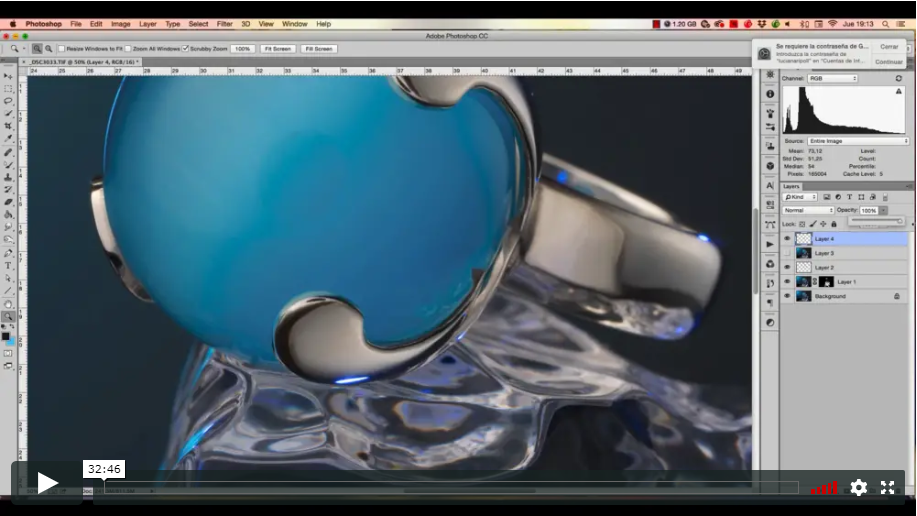Select the Zoom tool in toolbox
The image size is (917, 516).
pos(8,317)
